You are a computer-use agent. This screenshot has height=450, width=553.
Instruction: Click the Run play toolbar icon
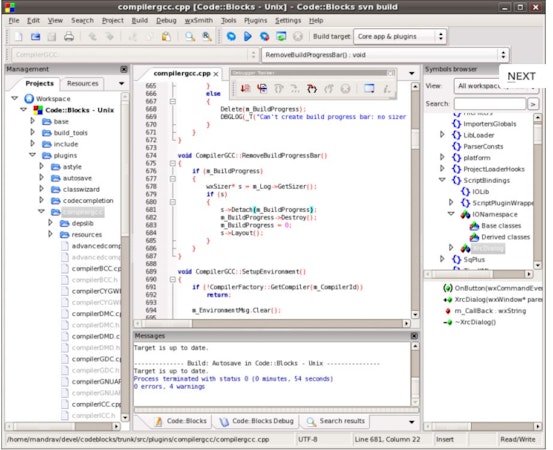click(x=248, y=36)
